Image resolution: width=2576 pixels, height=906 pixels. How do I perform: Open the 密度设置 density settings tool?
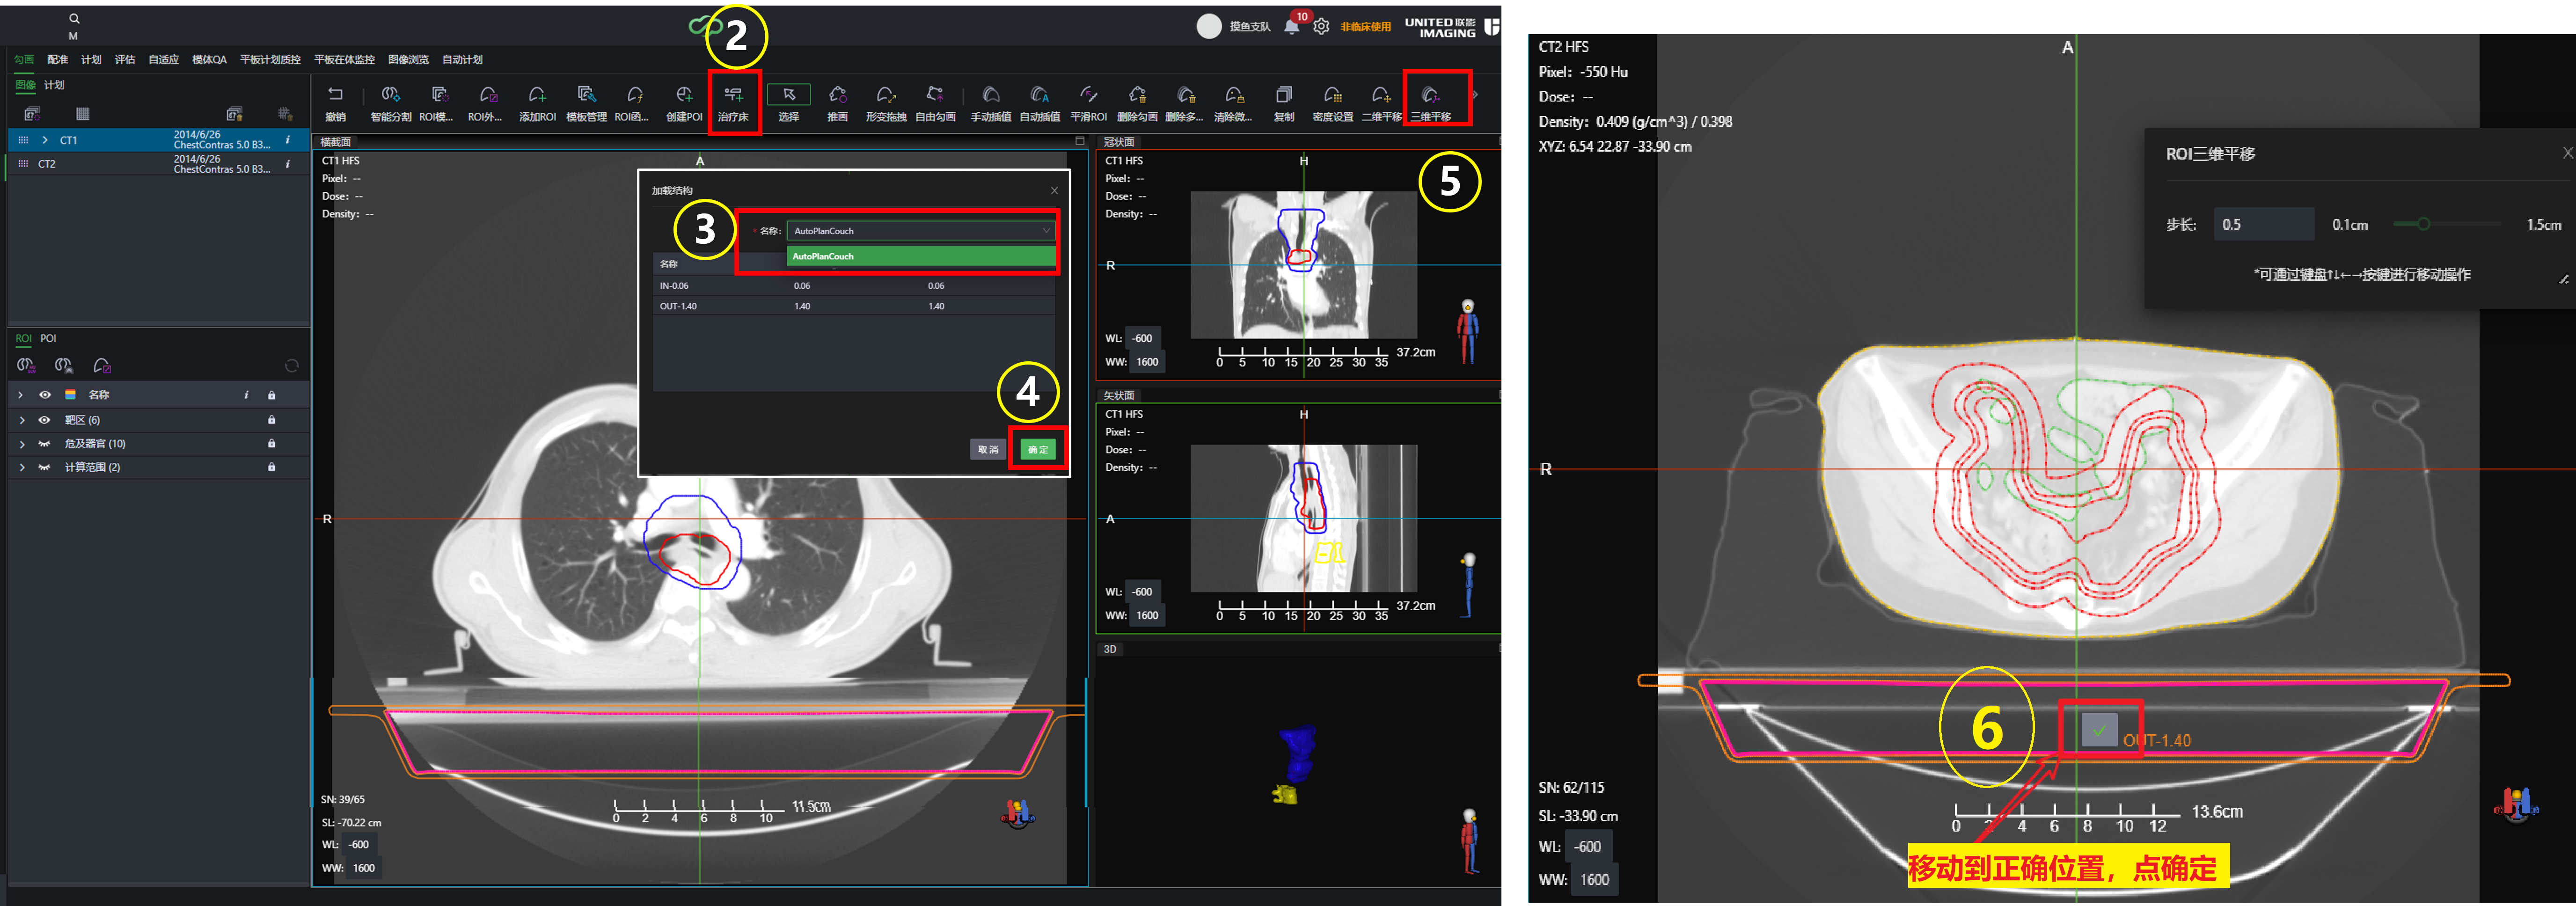click(x=1332, y=103)
